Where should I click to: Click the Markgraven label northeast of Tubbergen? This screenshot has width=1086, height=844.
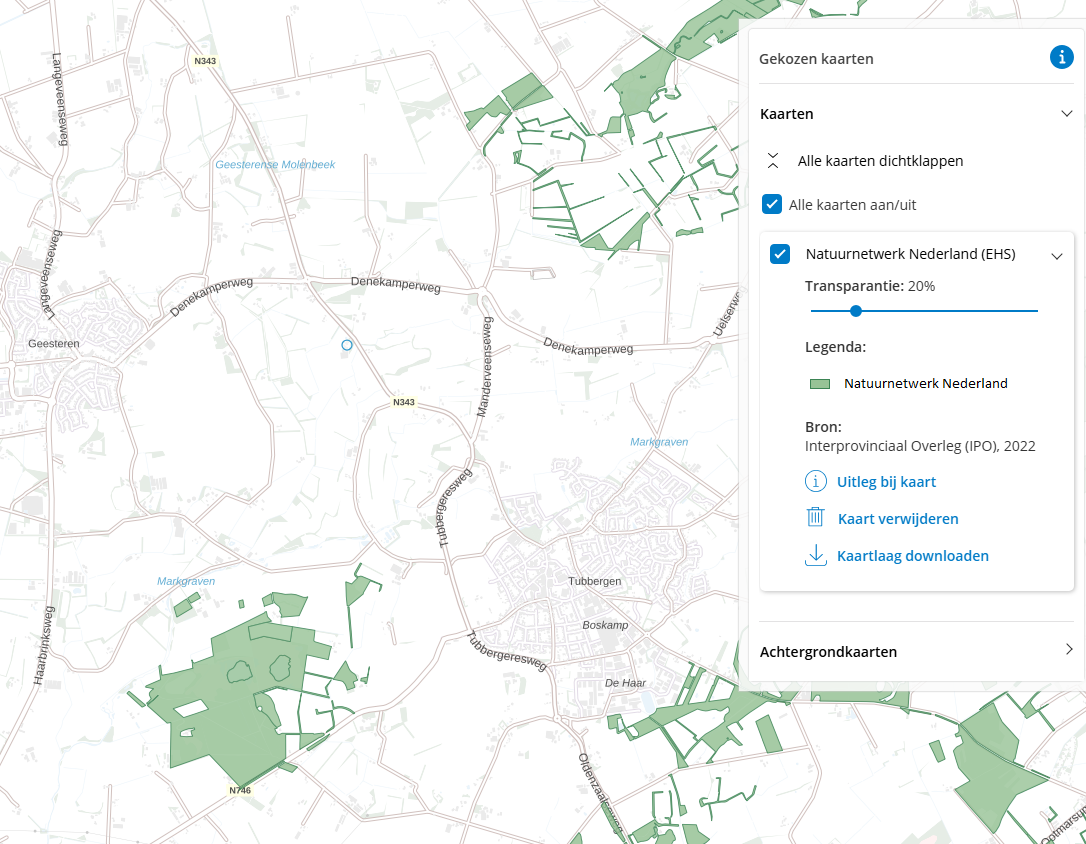pyautogui.click(x=659, y=442)
